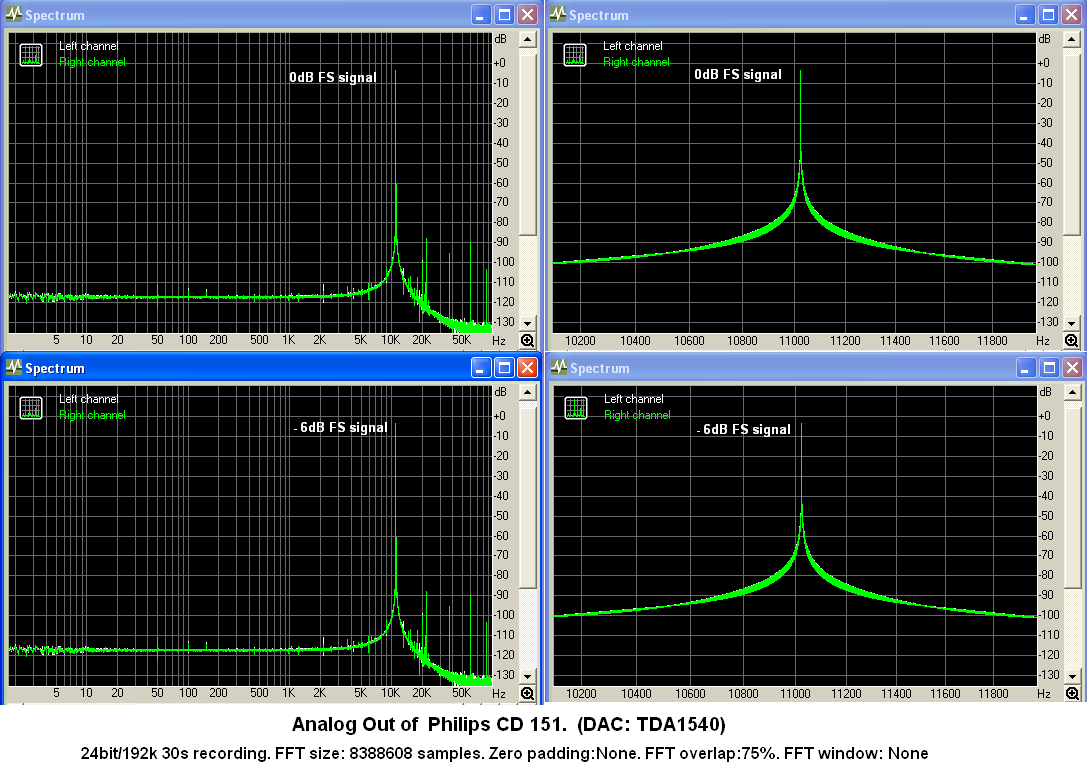Maximize the top-right 0dB zoomed Spectrum window
This screenshot has width=1087, height=778.
point(1049,15)
